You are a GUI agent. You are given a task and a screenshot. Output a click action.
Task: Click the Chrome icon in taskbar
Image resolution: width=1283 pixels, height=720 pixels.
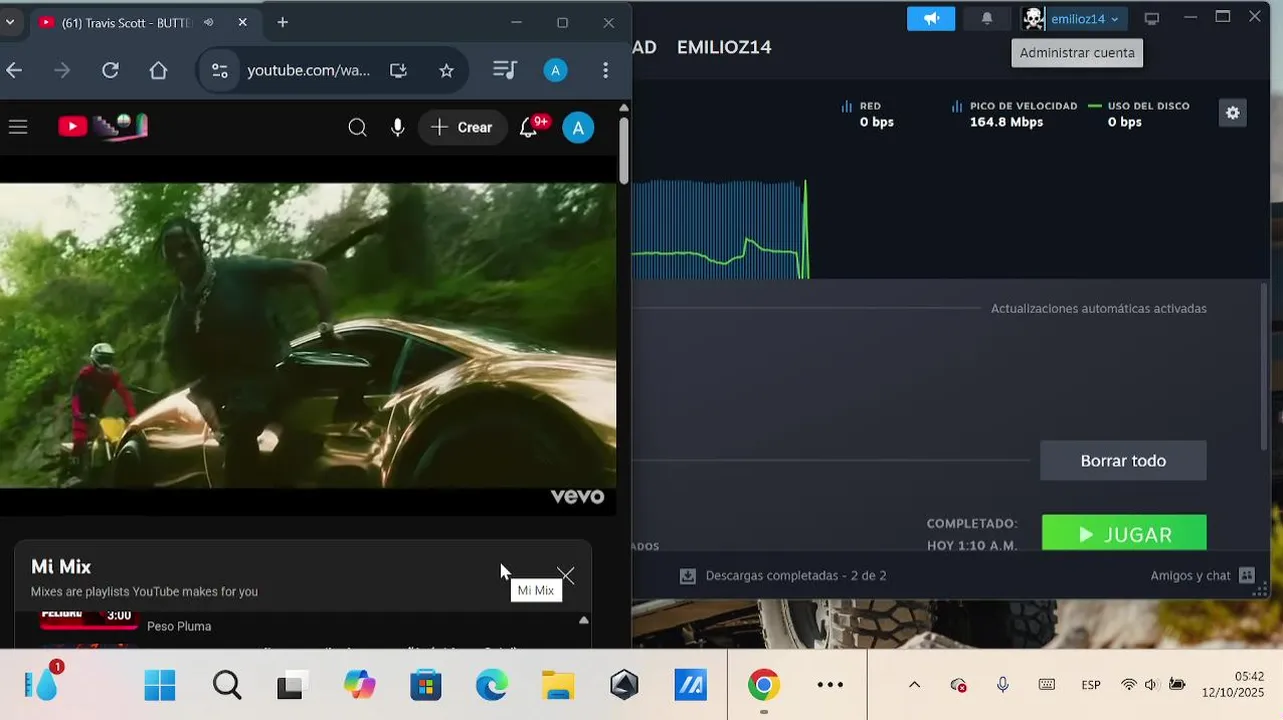pyautogui.click(x=763, y=685)
